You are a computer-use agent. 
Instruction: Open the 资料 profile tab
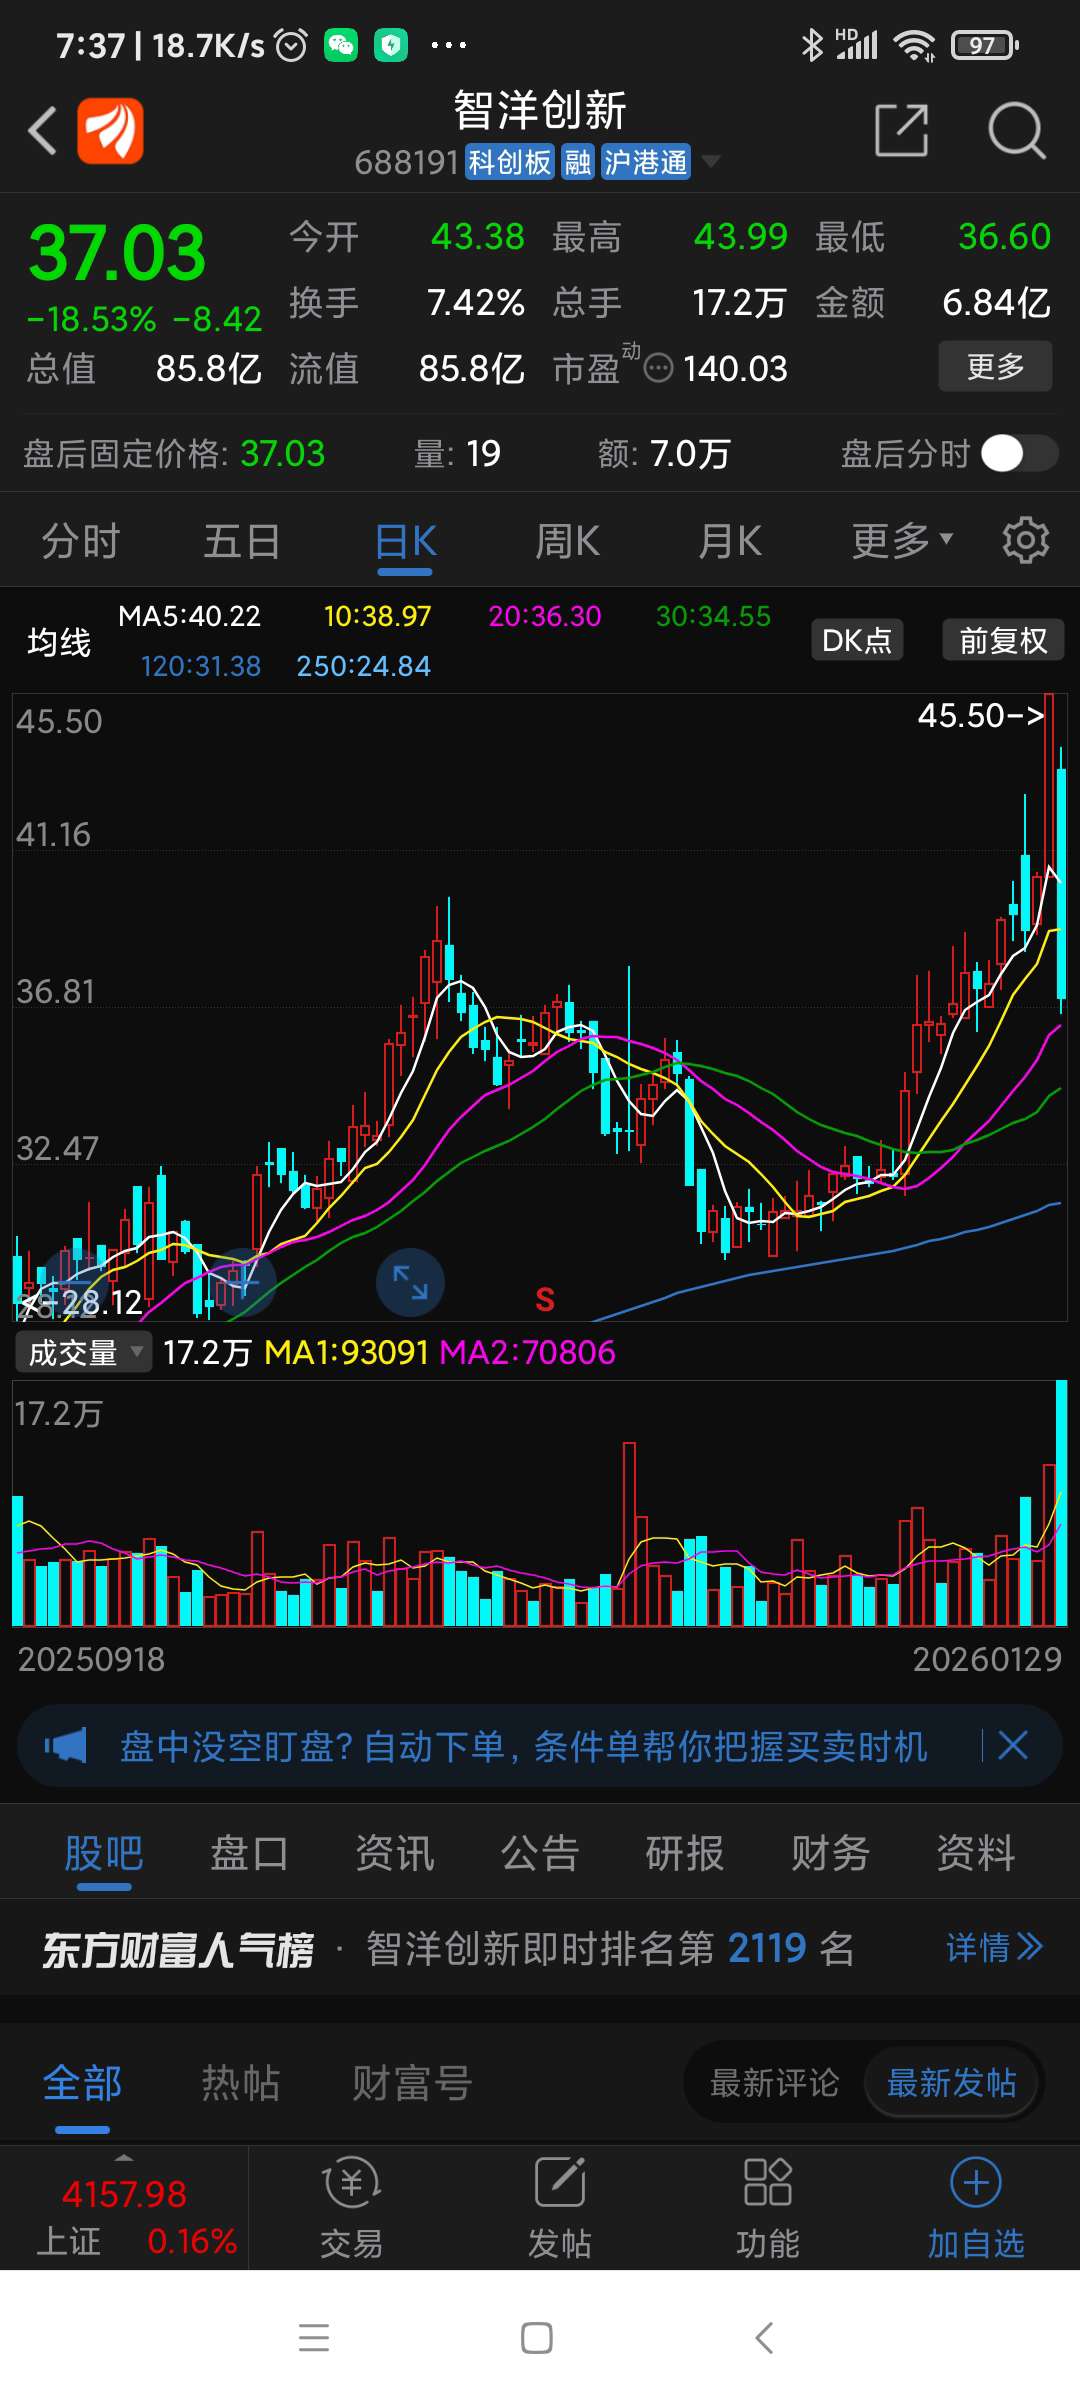tap(976, 1853)
